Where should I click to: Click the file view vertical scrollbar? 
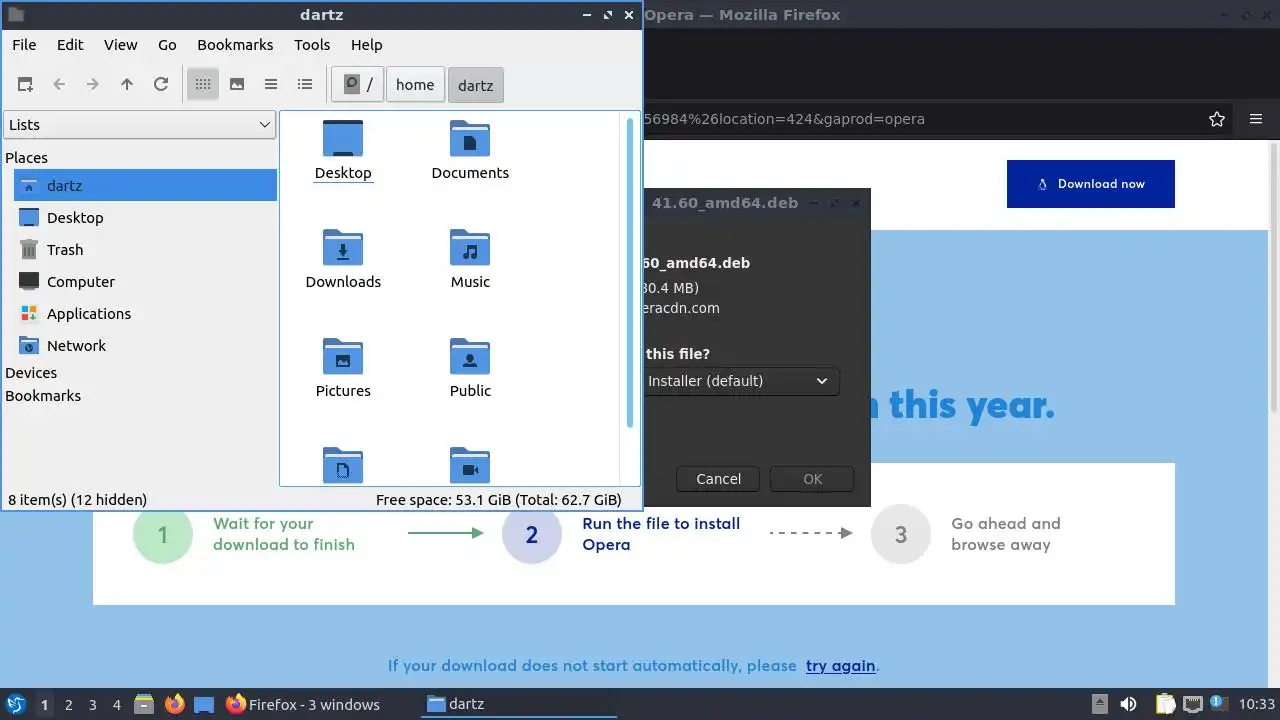630,273
